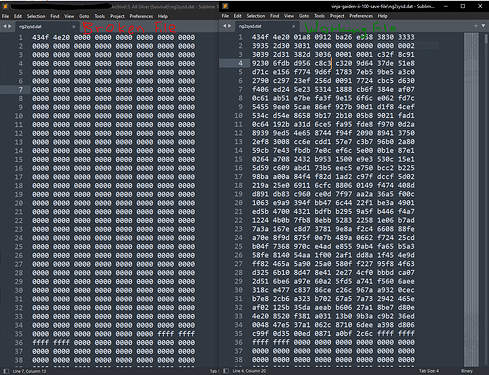Open the Project menu in the left window
Image resolution: width=489 pixels, height=375 pixels.
click(117, 16)
